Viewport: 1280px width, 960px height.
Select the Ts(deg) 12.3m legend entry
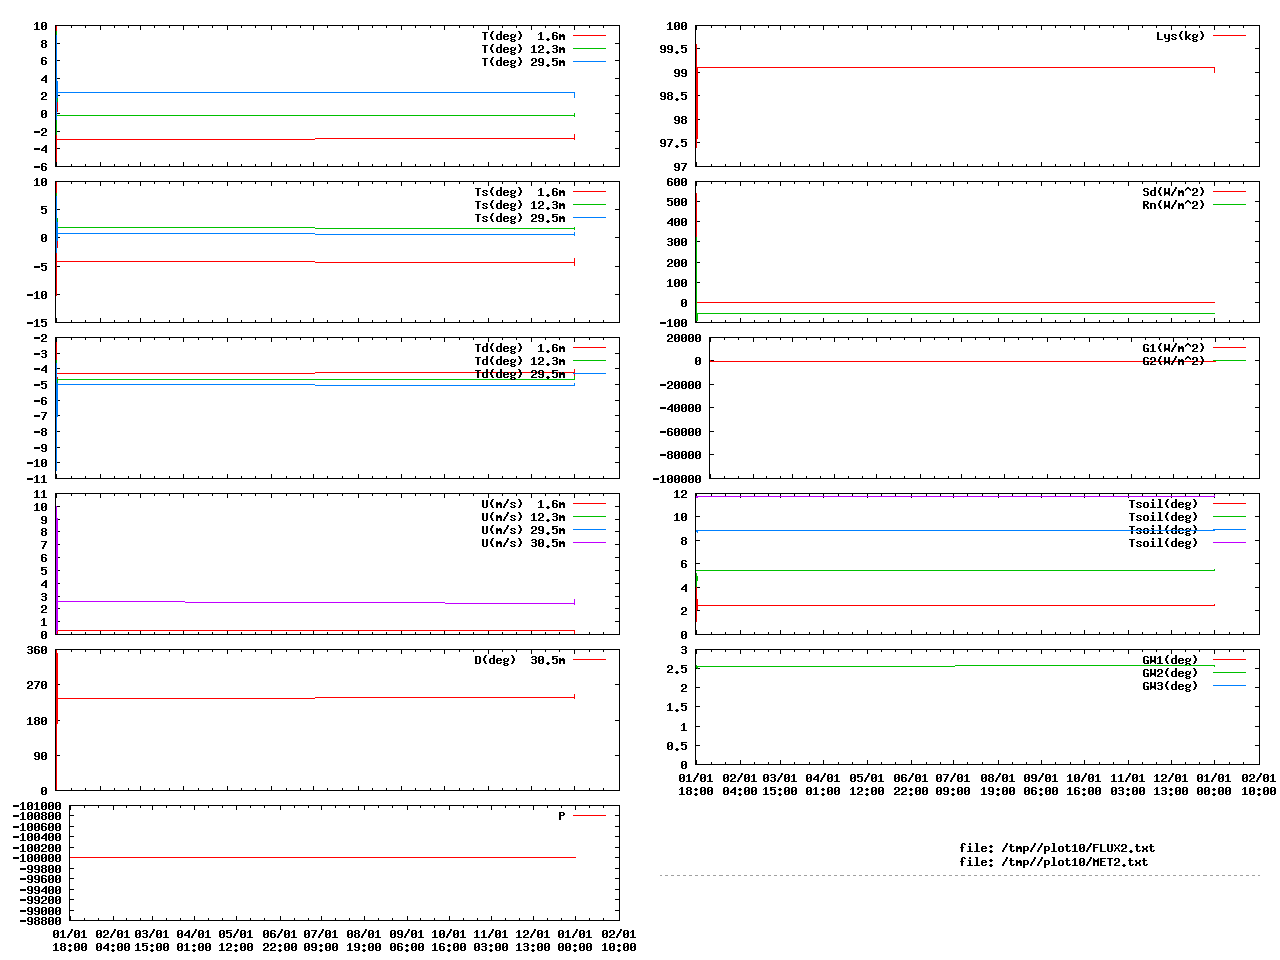[x=519, y=205]
